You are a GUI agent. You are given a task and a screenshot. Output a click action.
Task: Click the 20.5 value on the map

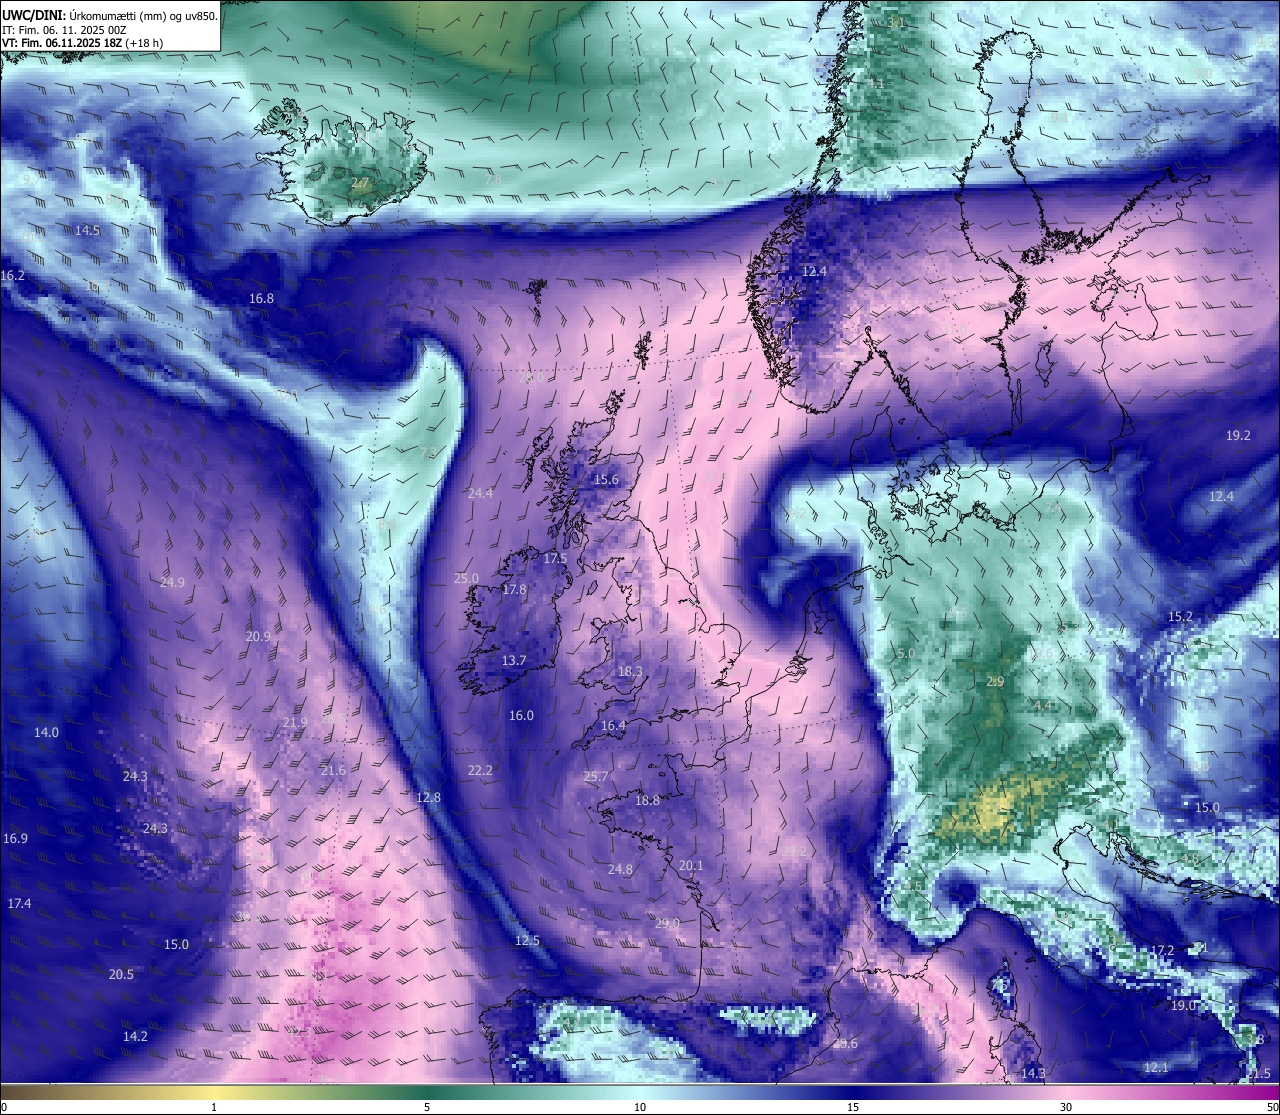121,974
